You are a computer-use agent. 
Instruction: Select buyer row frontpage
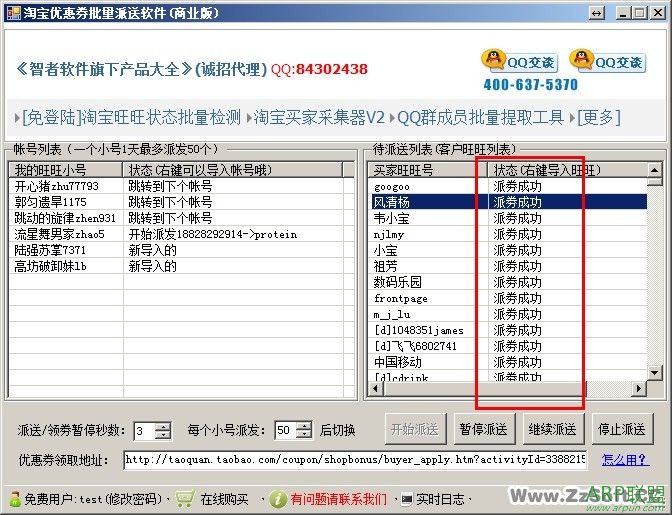pos(508,298)
